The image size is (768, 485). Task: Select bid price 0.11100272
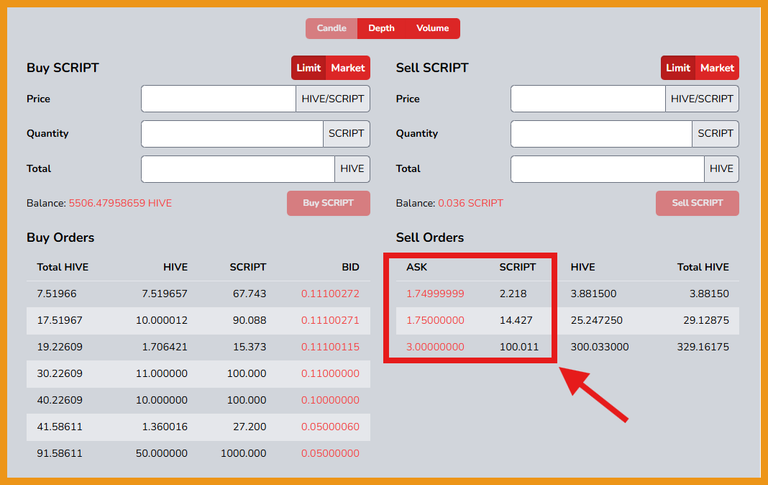(330, 294)
